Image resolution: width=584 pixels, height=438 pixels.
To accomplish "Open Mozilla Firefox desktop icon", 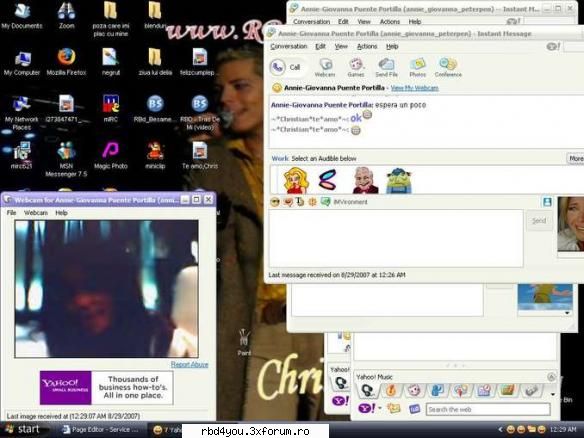I will click(x=66, y=62).
